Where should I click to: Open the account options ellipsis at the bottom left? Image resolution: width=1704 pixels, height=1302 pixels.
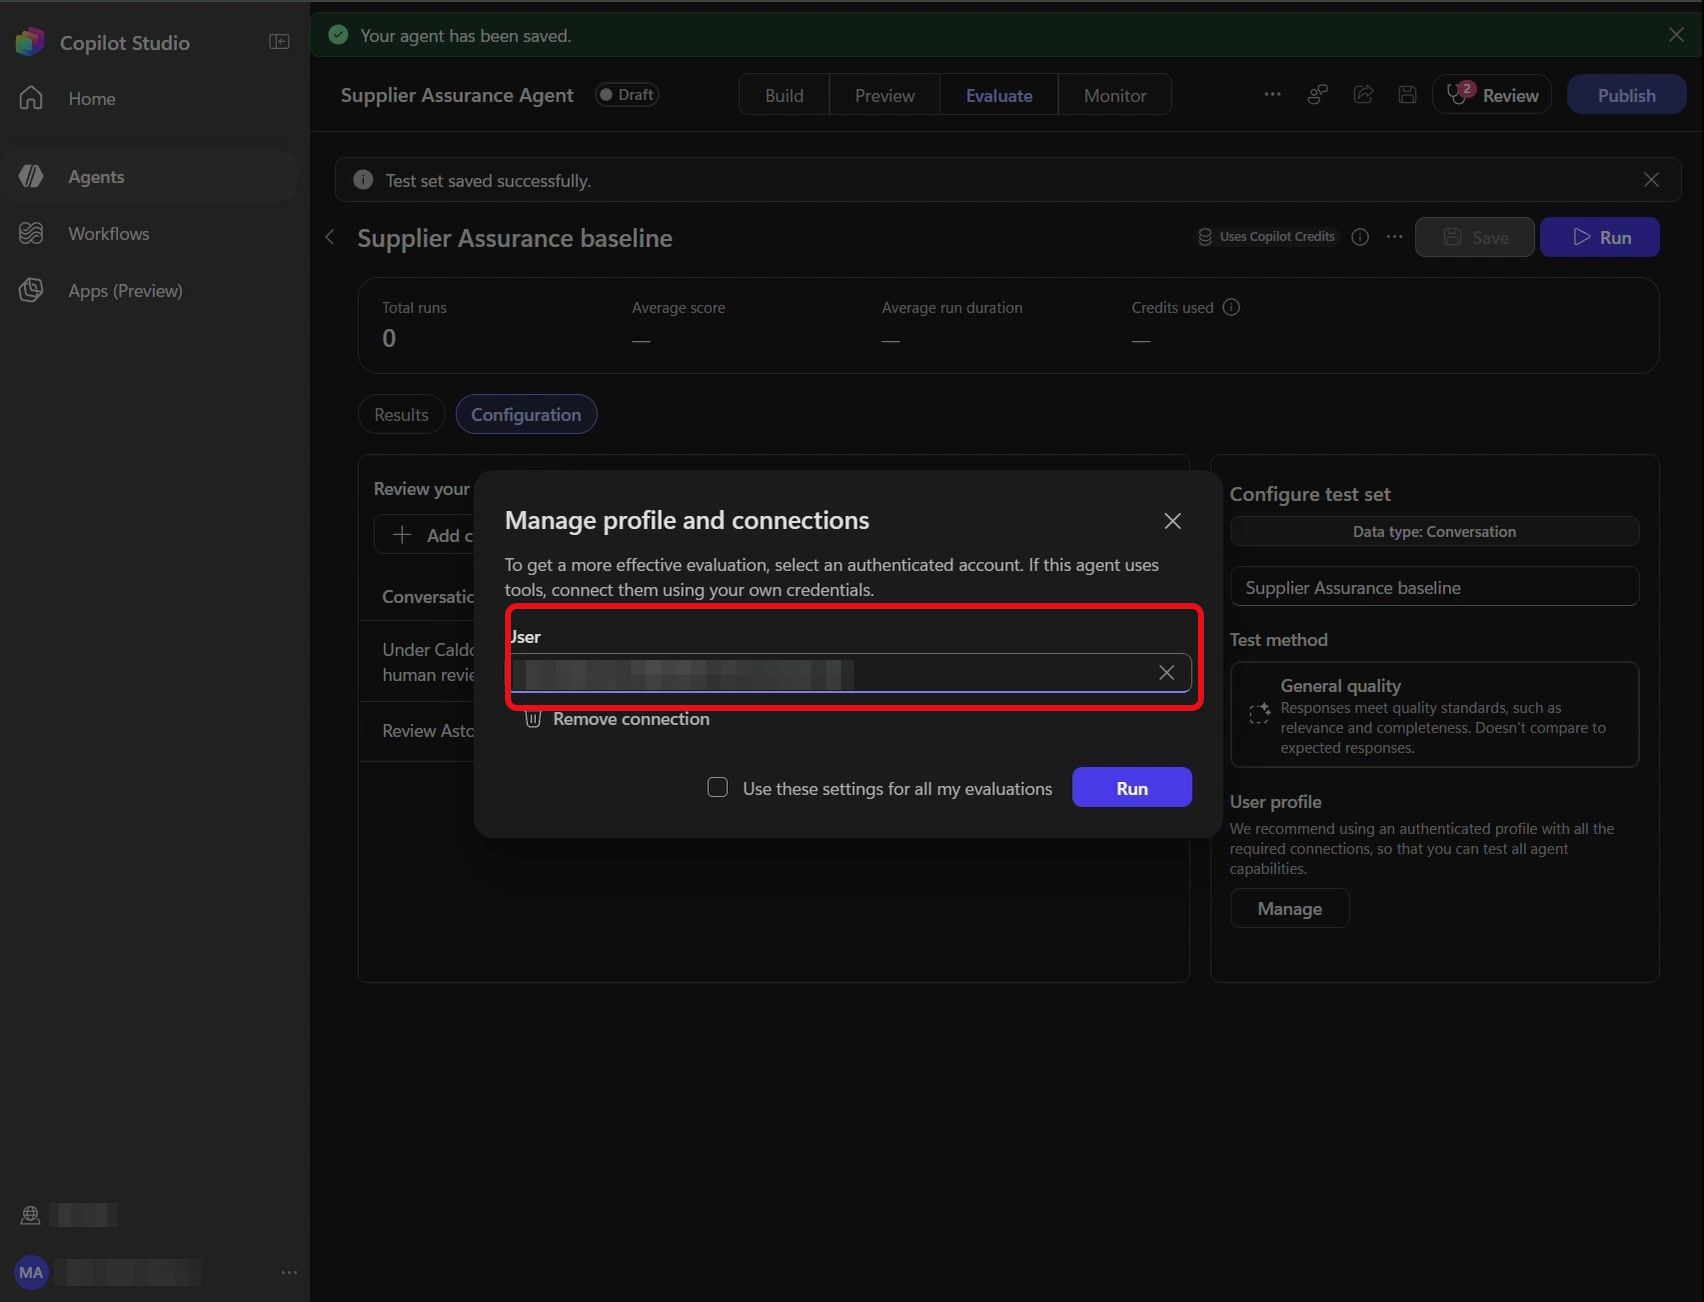click(289, 1272)
